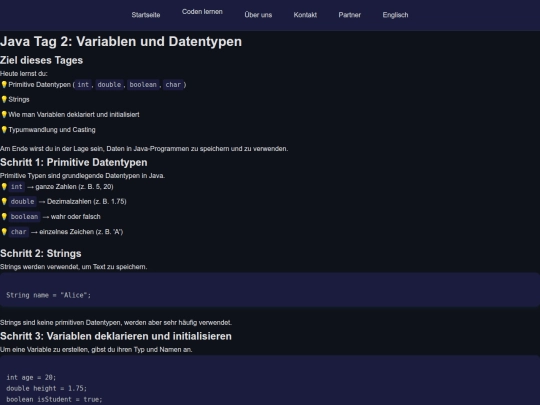
Task: Click the char code tag in goals list
Action: point(173,84)
